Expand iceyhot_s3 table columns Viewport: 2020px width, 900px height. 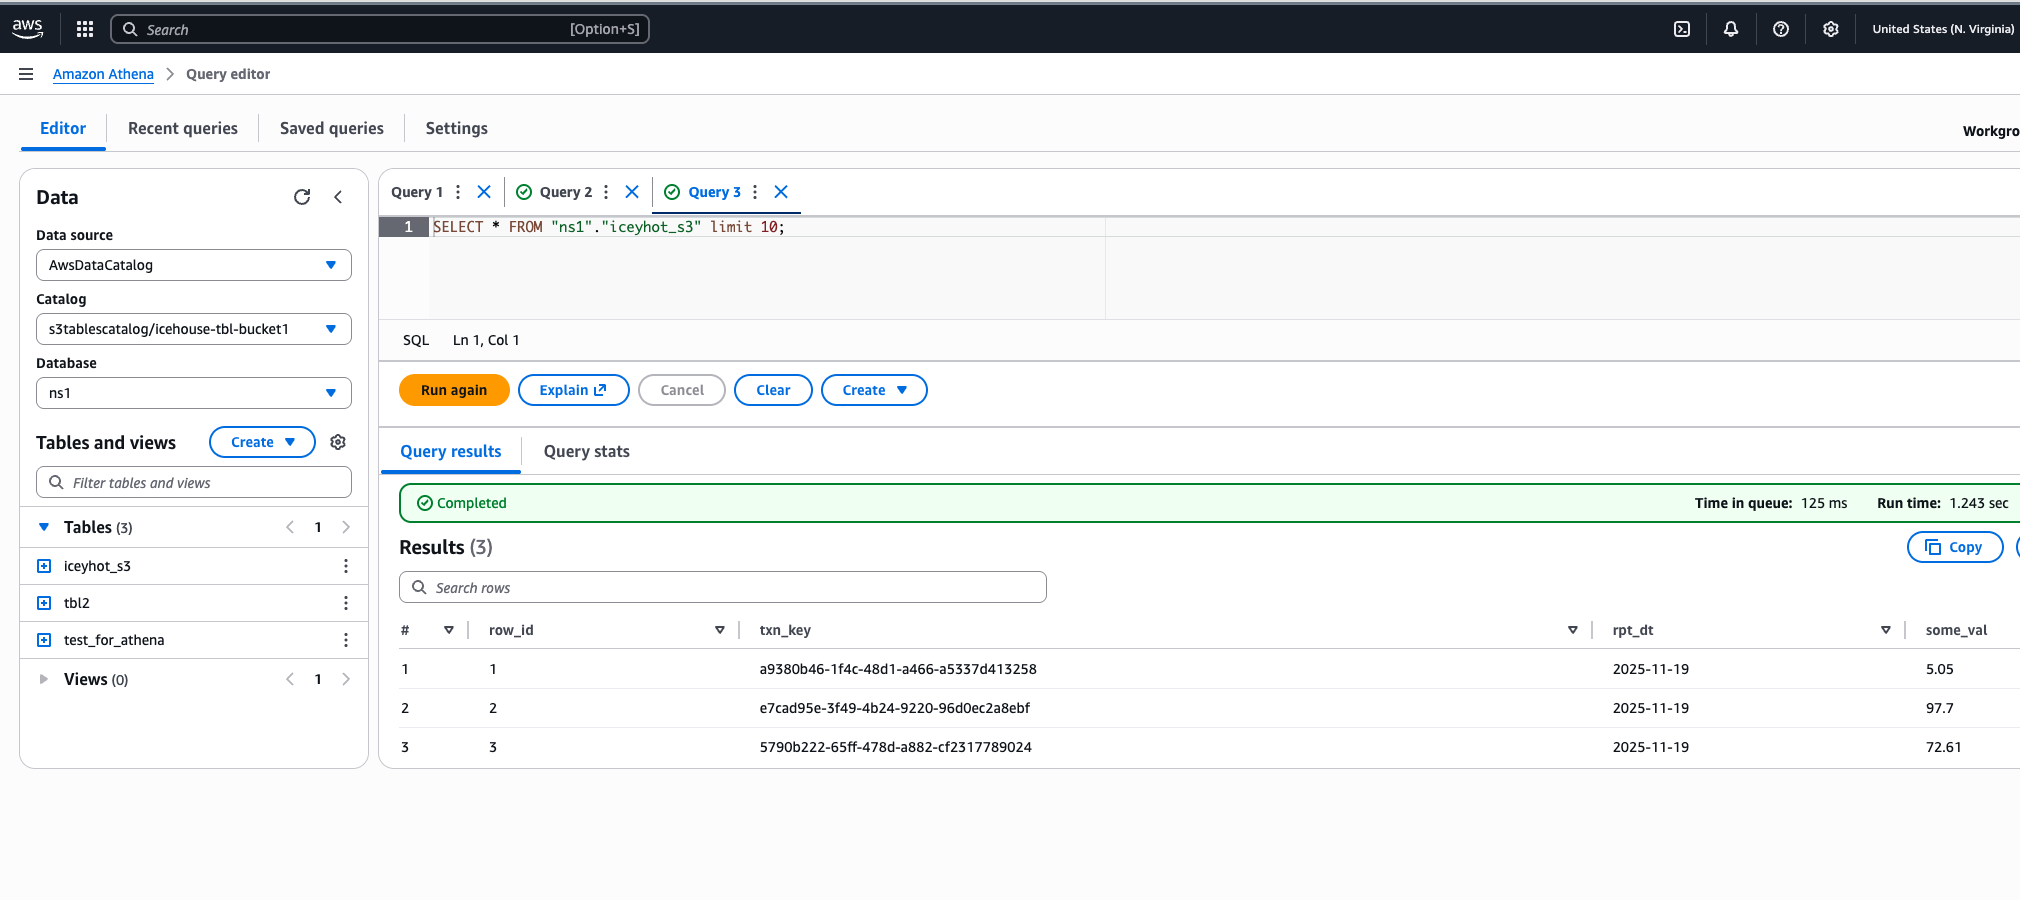click(x=44, y=566)
